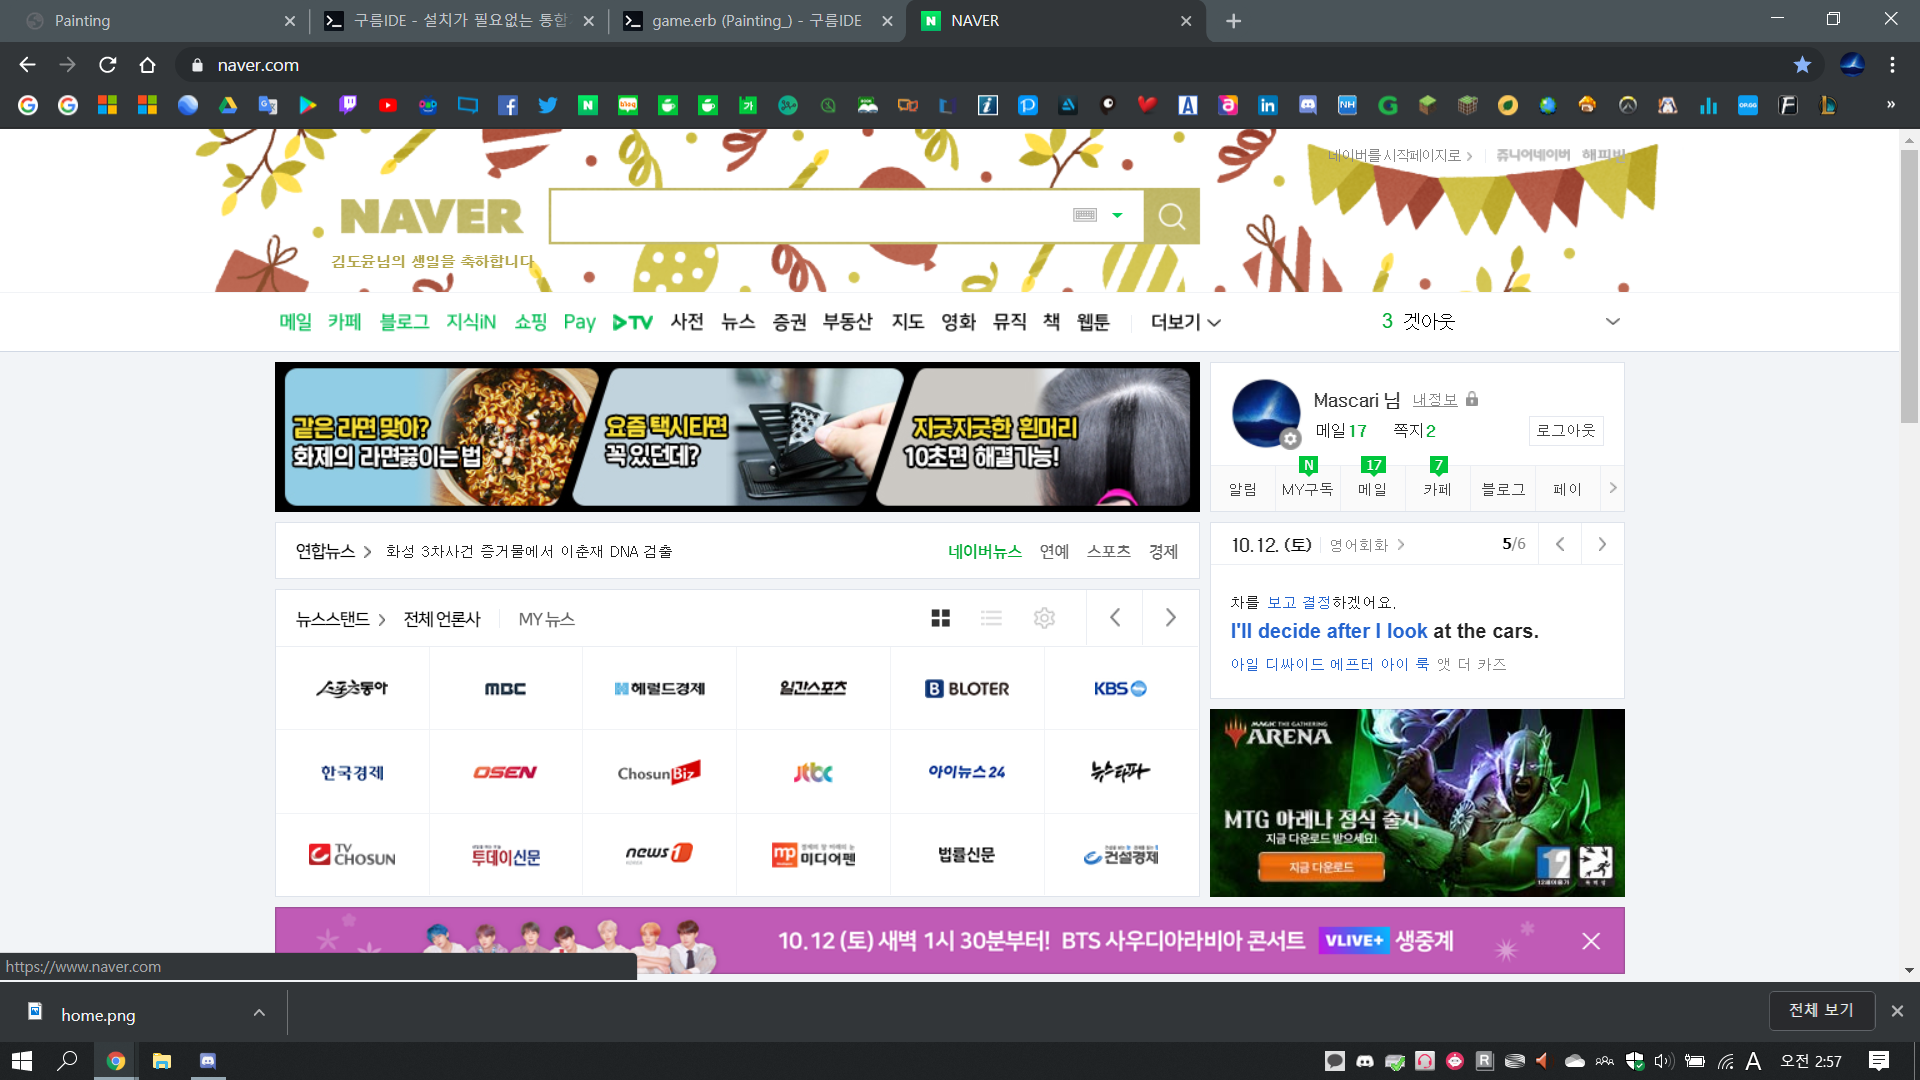Open the YouTube bookmark
Image resolution: width=1920 pixels, height=1080 pixels.
388,105
